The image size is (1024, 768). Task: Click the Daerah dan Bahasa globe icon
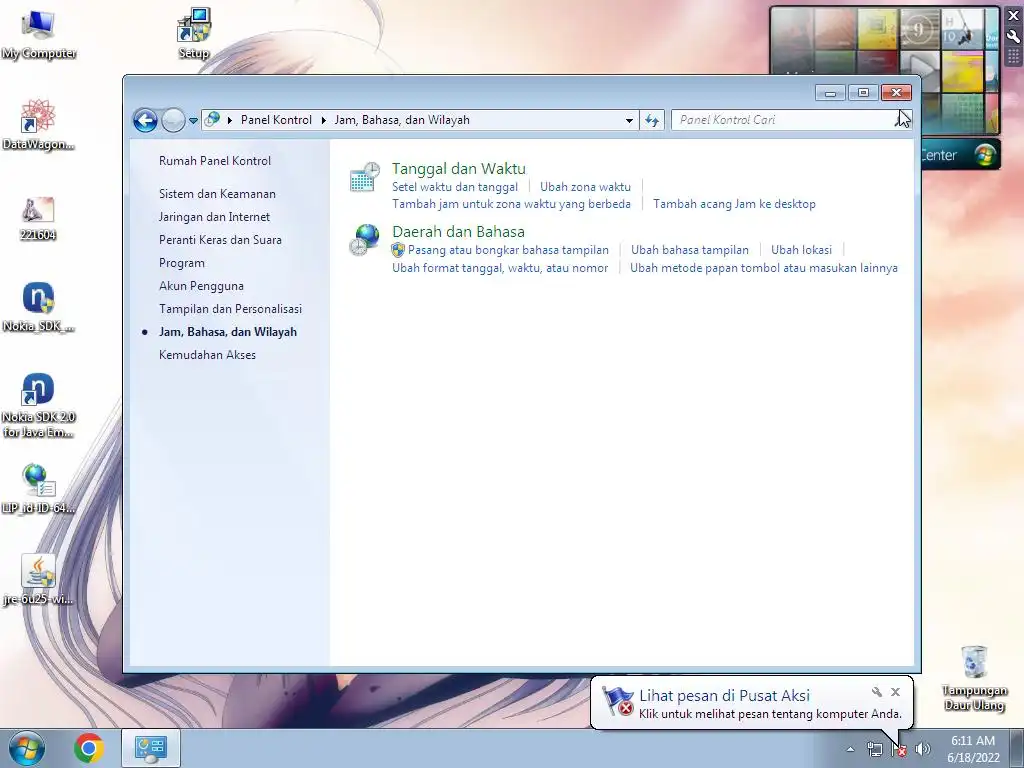pyautogui.click(x=364, y=240)
